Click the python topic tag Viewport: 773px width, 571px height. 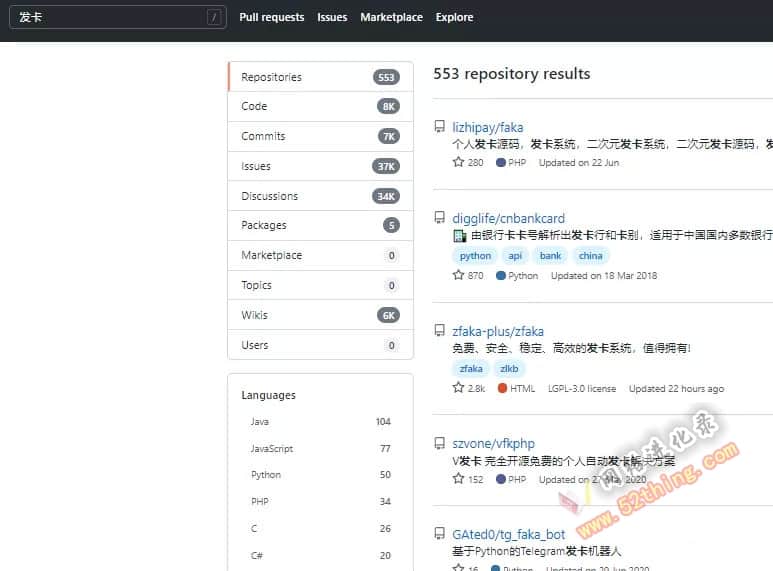(475, 256)
